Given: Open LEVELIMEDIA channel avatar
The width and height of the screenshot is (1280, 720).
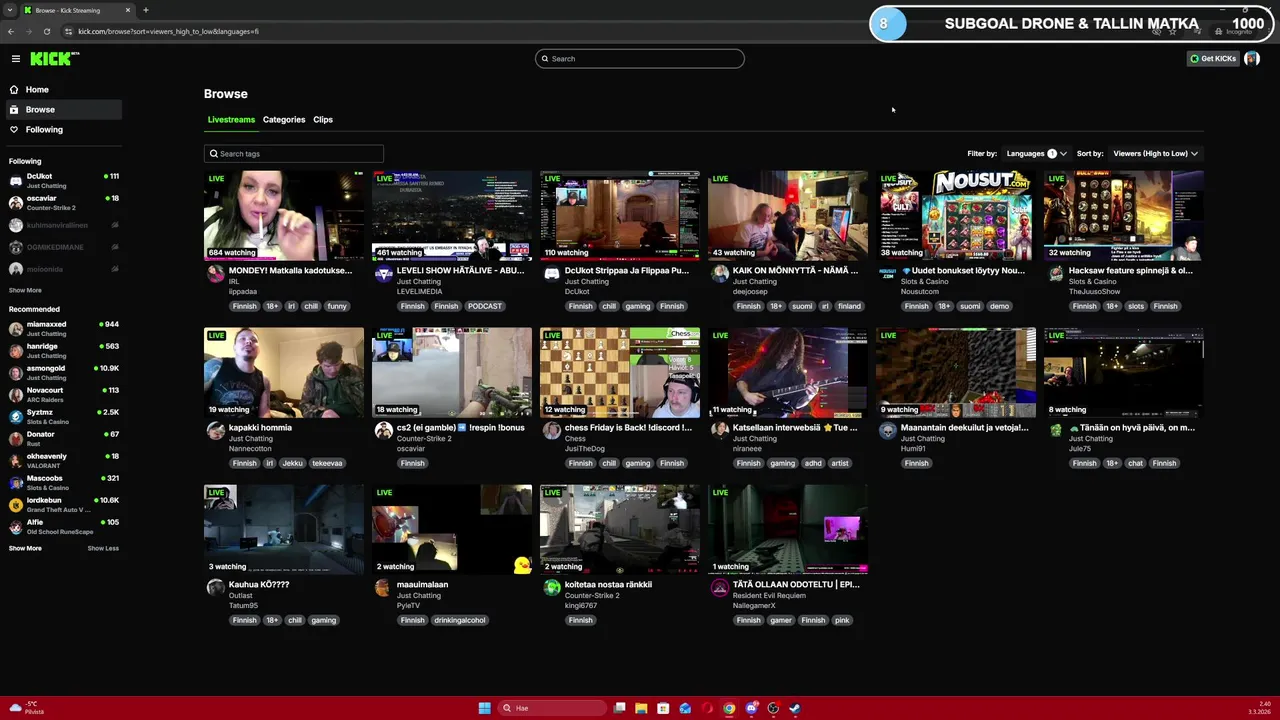Looking at the screenshot, I should click(x=383, y=274).
